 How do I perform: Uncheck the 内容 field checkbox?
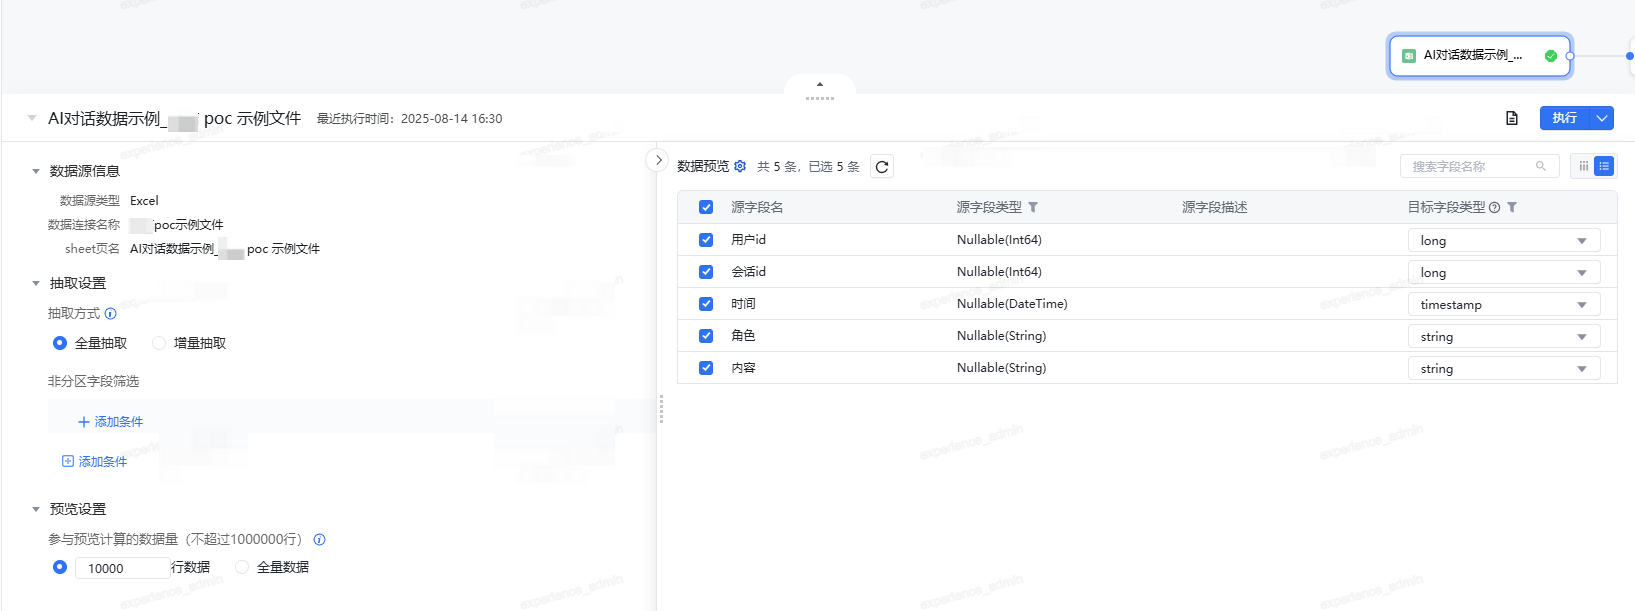tap(706, 368)
